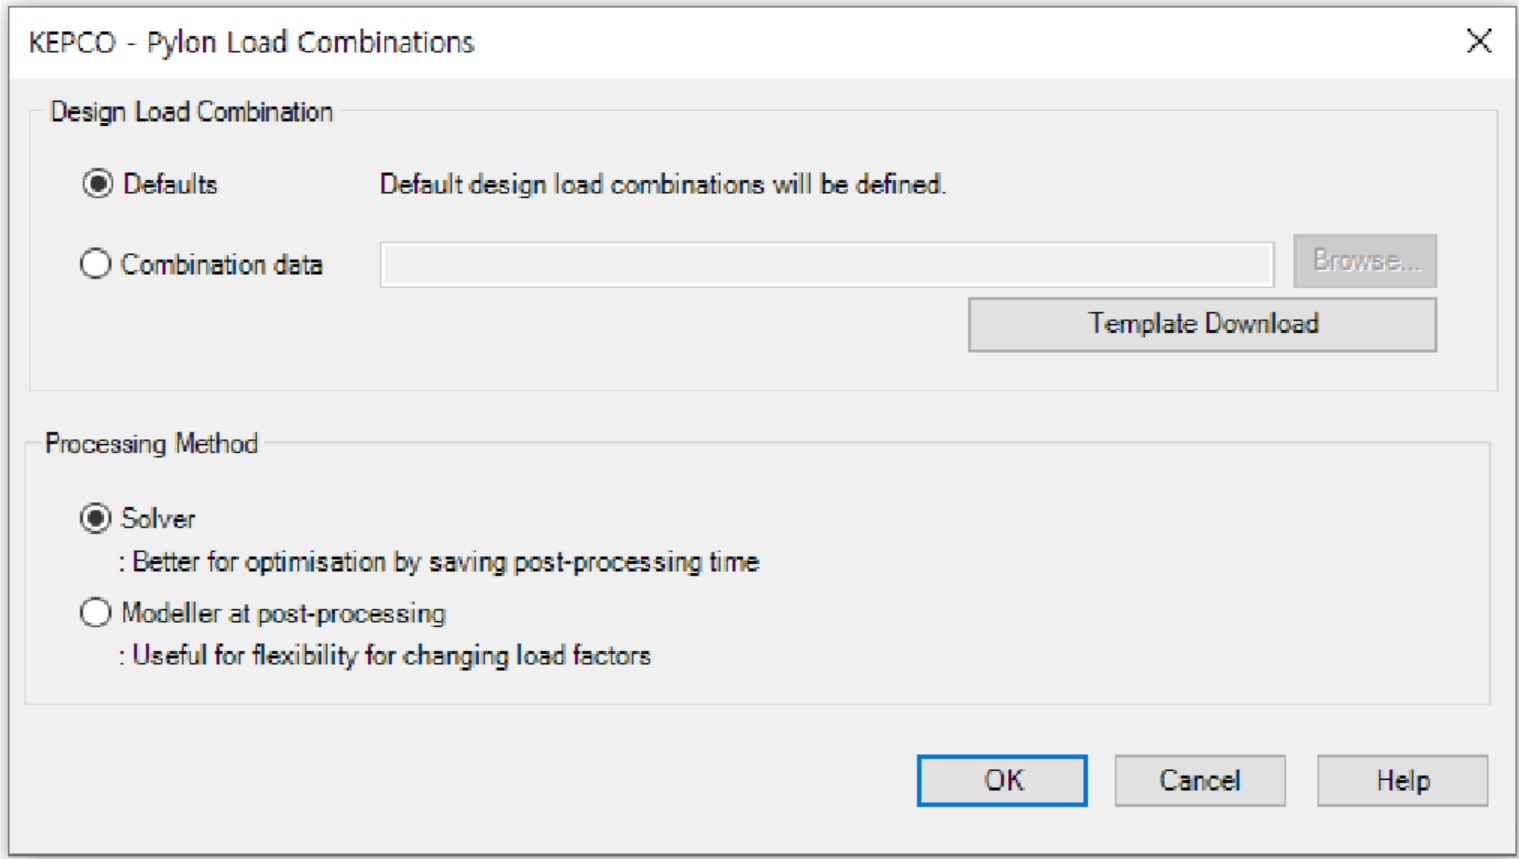
Task: Click the combination data file path field
Action: [x=826, y=265]
